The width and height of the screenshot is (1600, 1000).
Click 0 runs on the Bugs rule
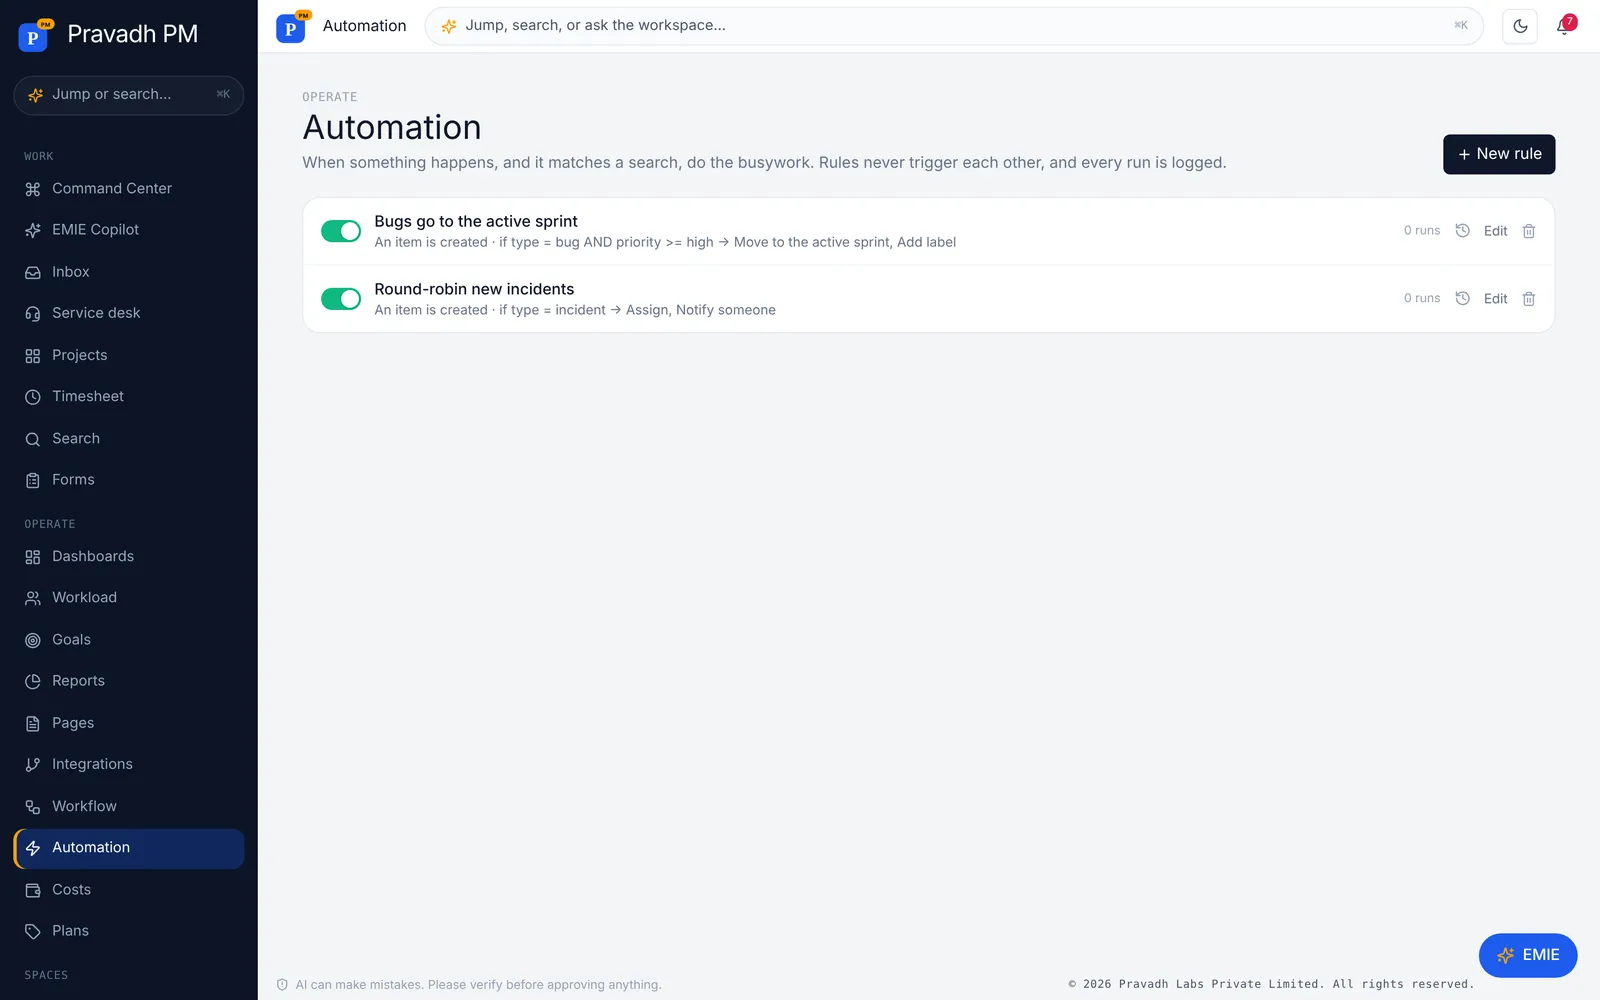point(1422,231)
